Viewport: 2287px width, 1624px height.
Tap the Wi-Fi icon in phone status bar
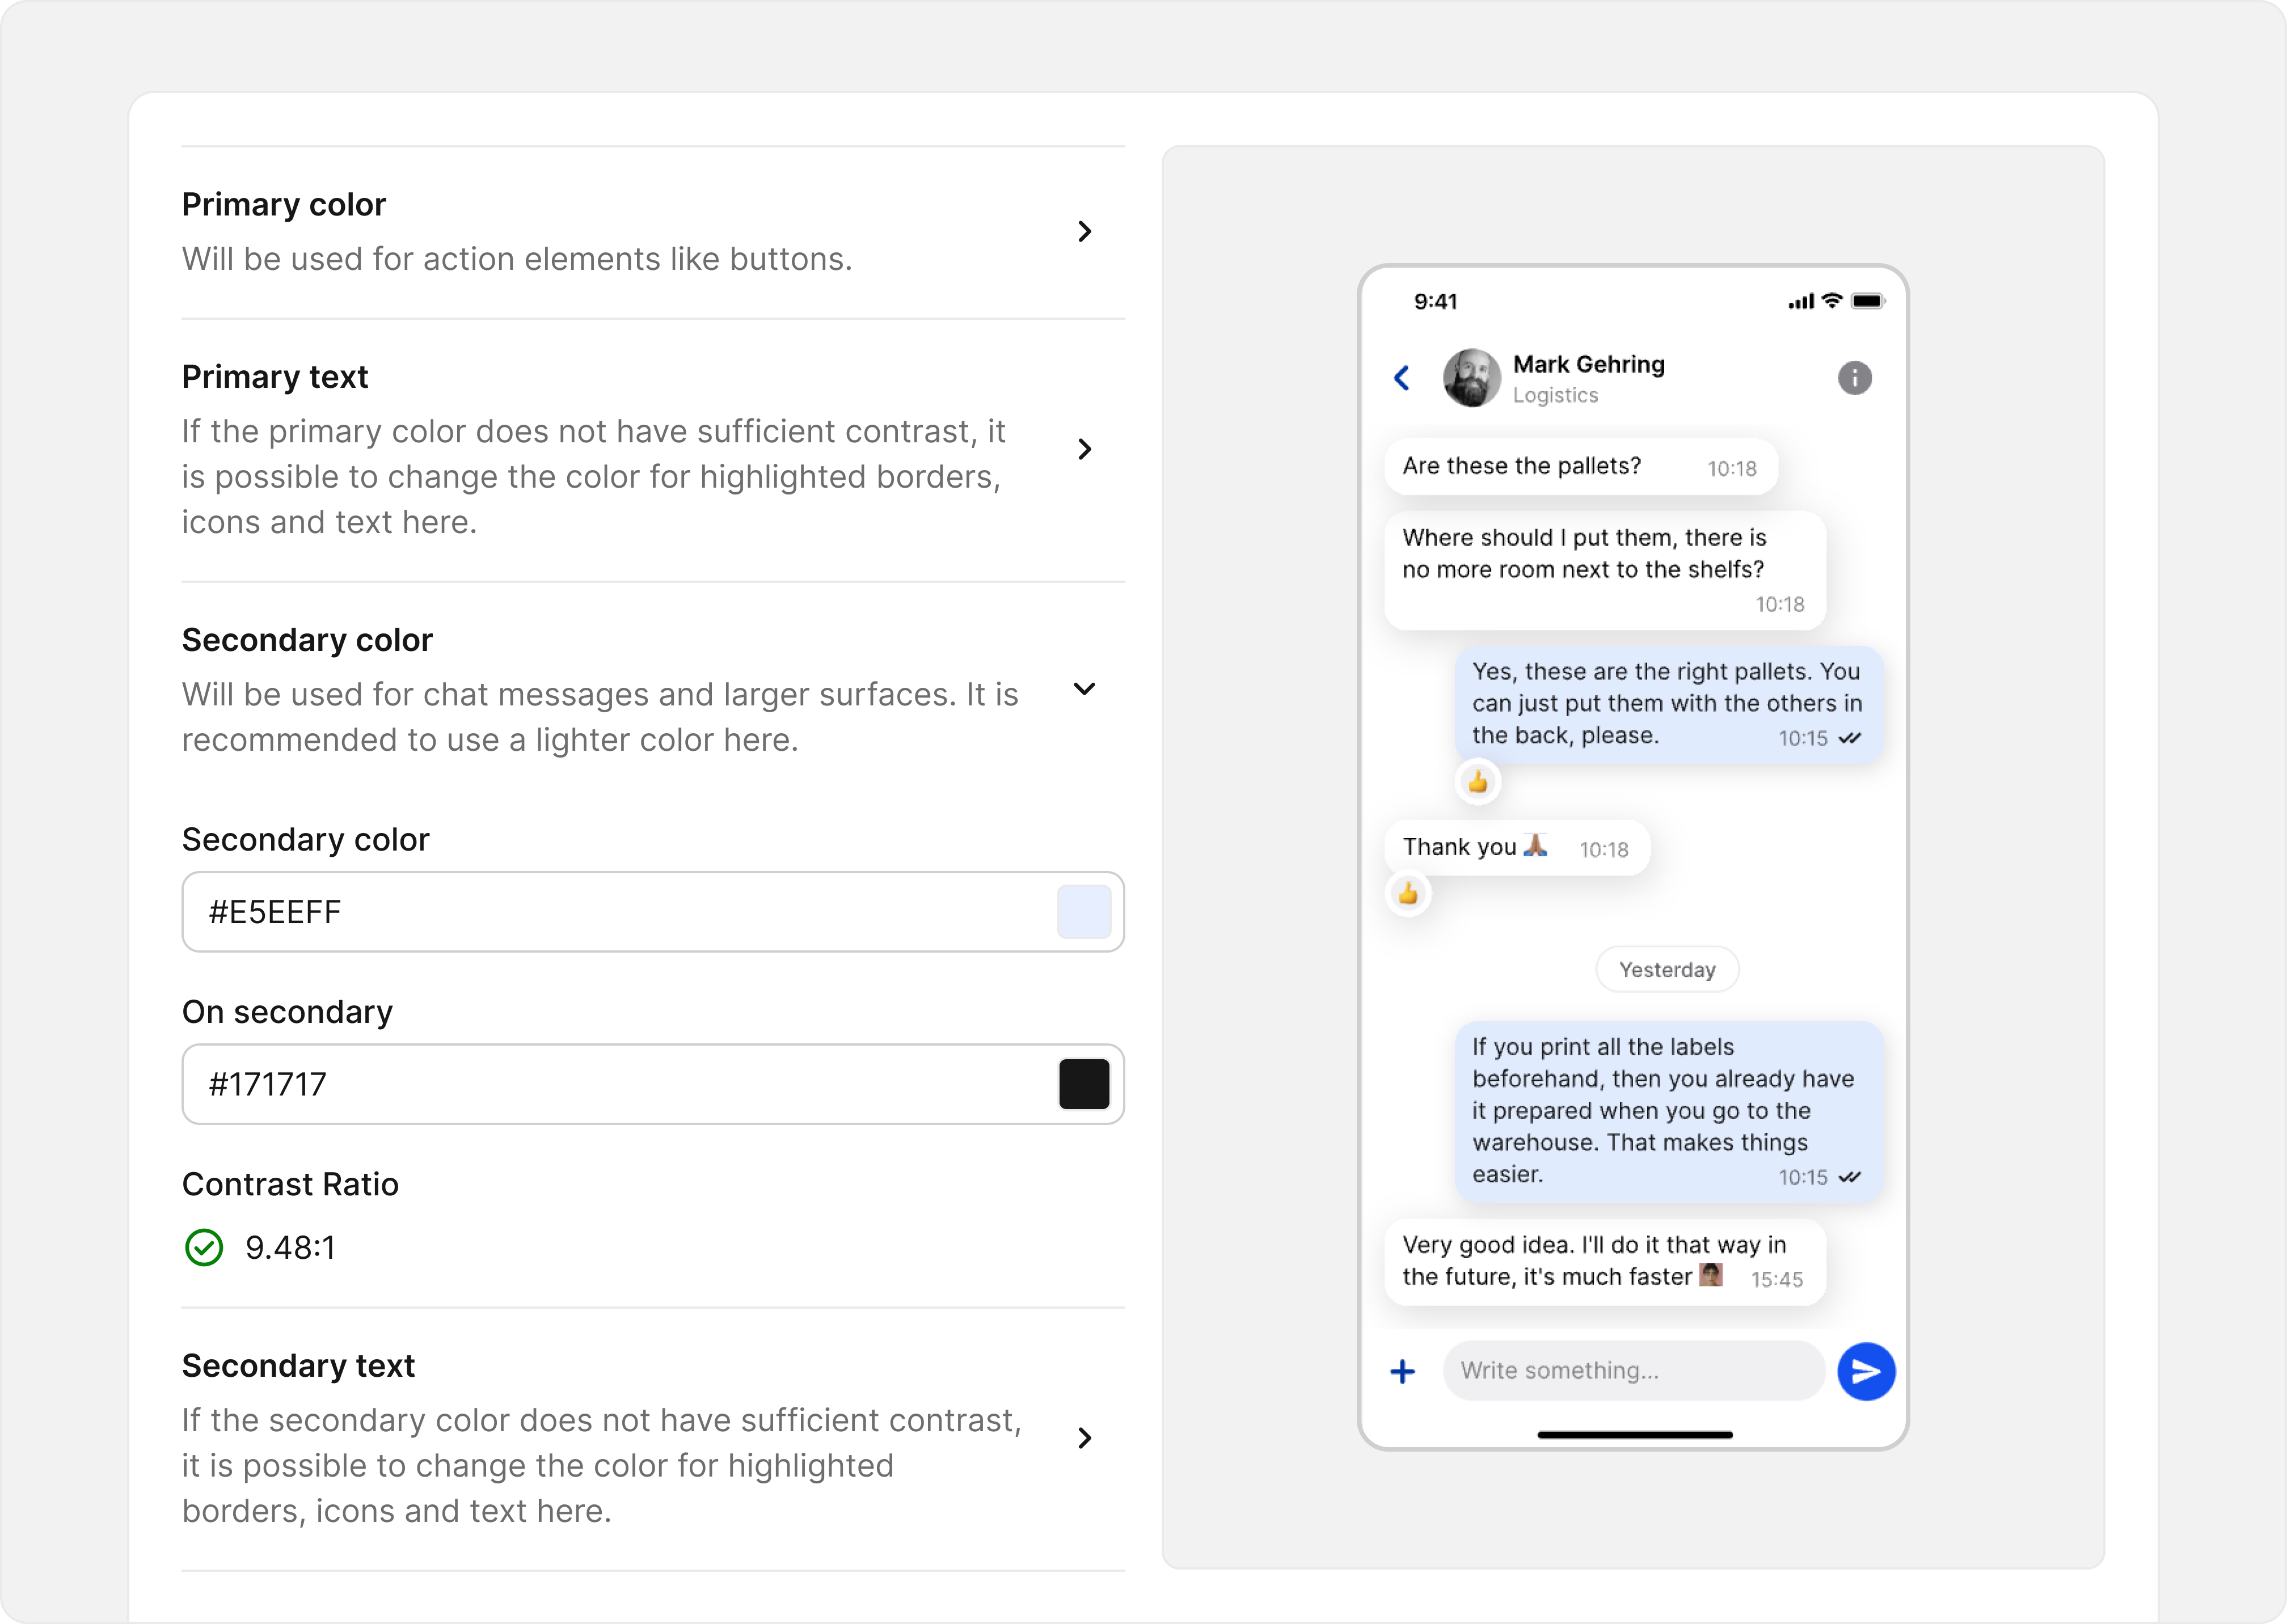(x=1832, y=300)
